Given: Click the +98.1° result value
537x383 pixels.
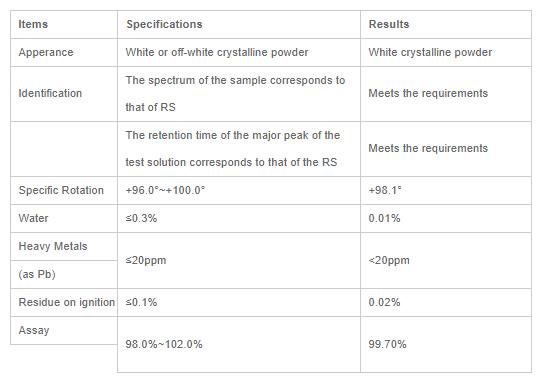Looking at the screenshot, I should pos(385,190).
